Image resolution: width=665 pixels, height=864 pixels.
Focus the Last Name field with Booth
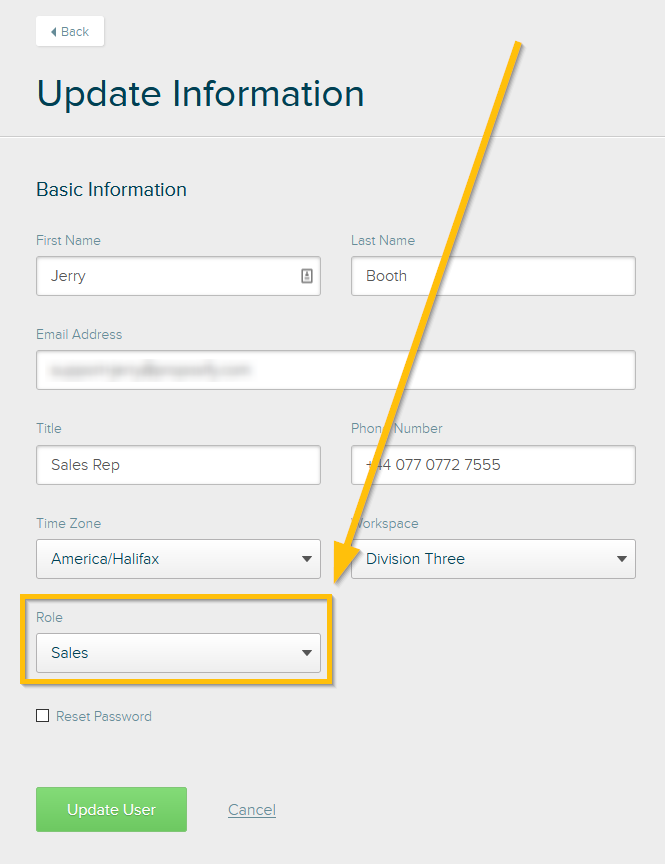494,276
